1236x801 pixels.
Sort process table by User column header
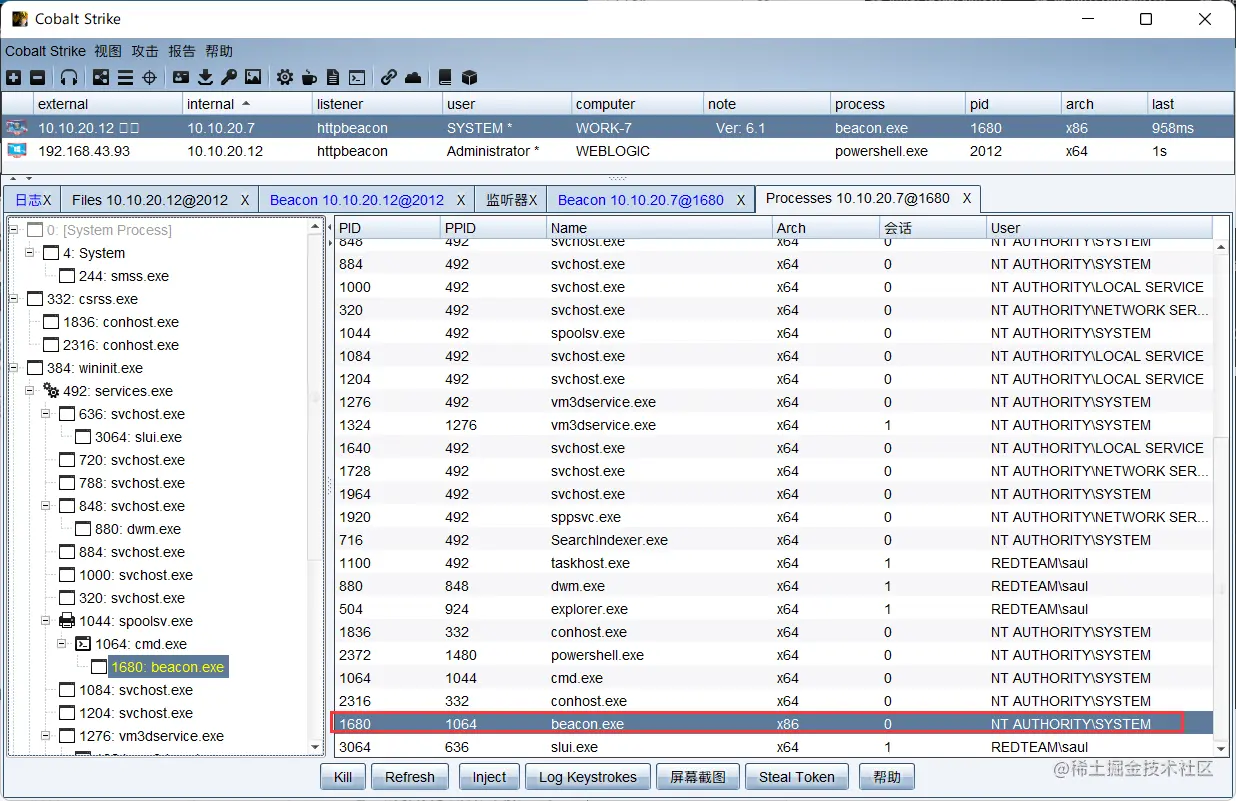tap(1099, 228)
